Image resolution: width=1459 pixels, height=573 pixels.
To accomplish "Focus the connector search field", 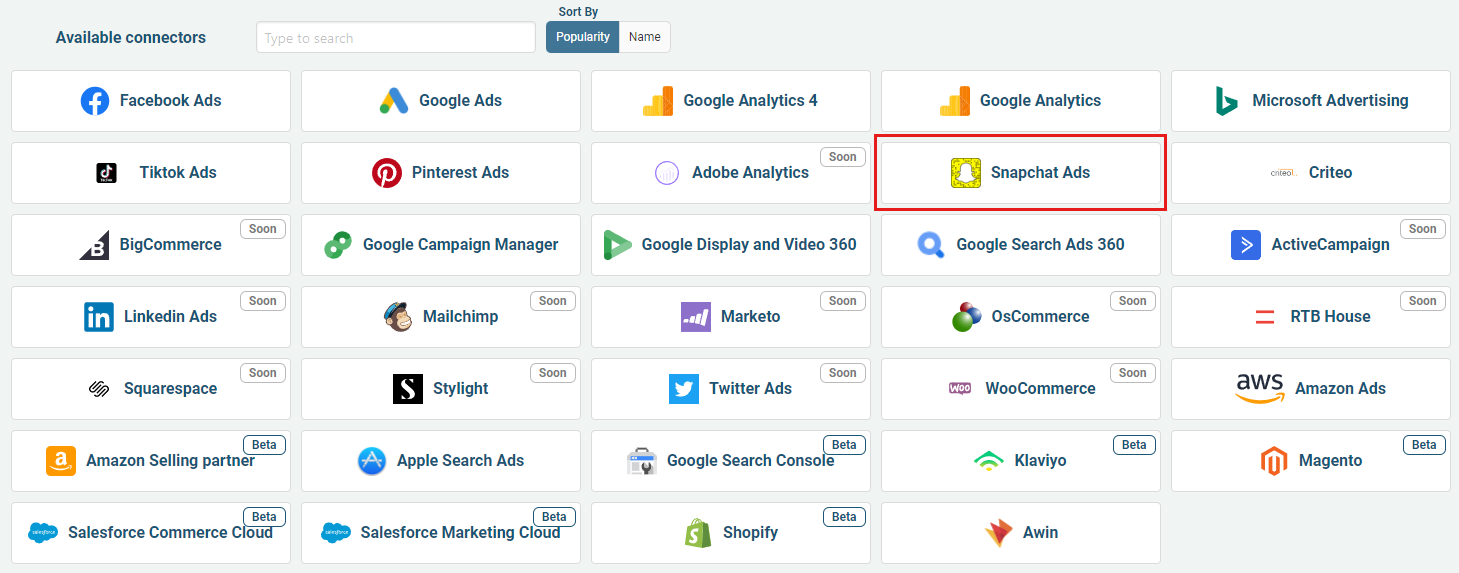I will click(396, 38).
